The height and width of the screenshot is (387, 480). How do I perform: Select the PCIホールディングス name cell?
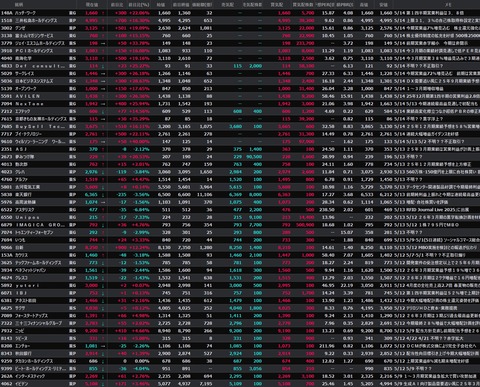34,51
